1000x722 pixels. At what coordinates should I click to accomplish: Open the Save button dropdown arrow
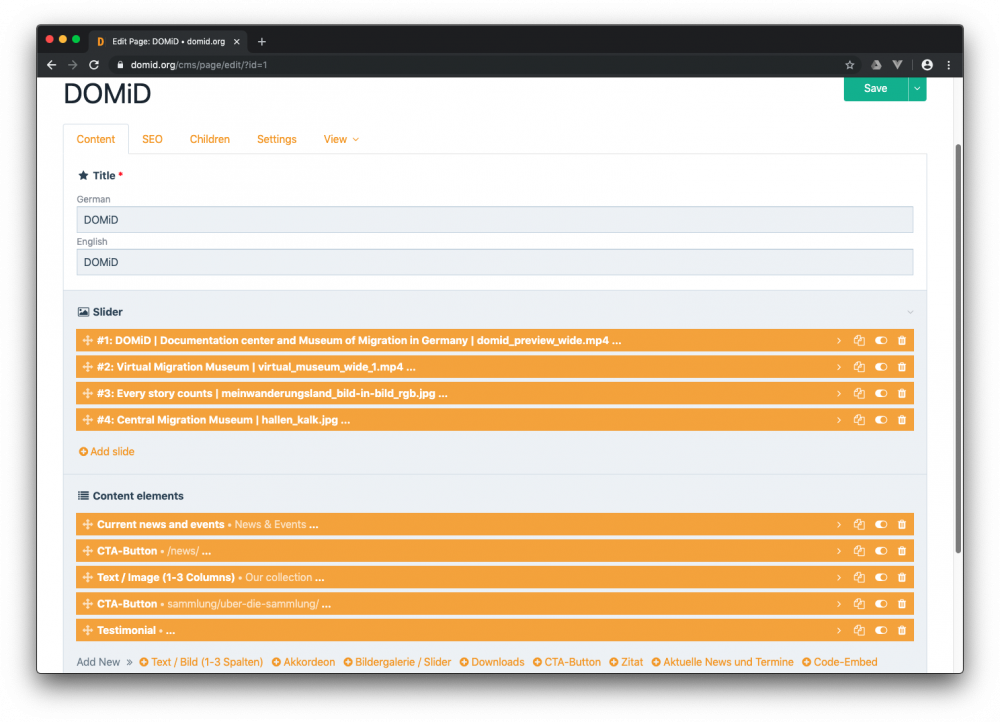(x=916, y=88)
